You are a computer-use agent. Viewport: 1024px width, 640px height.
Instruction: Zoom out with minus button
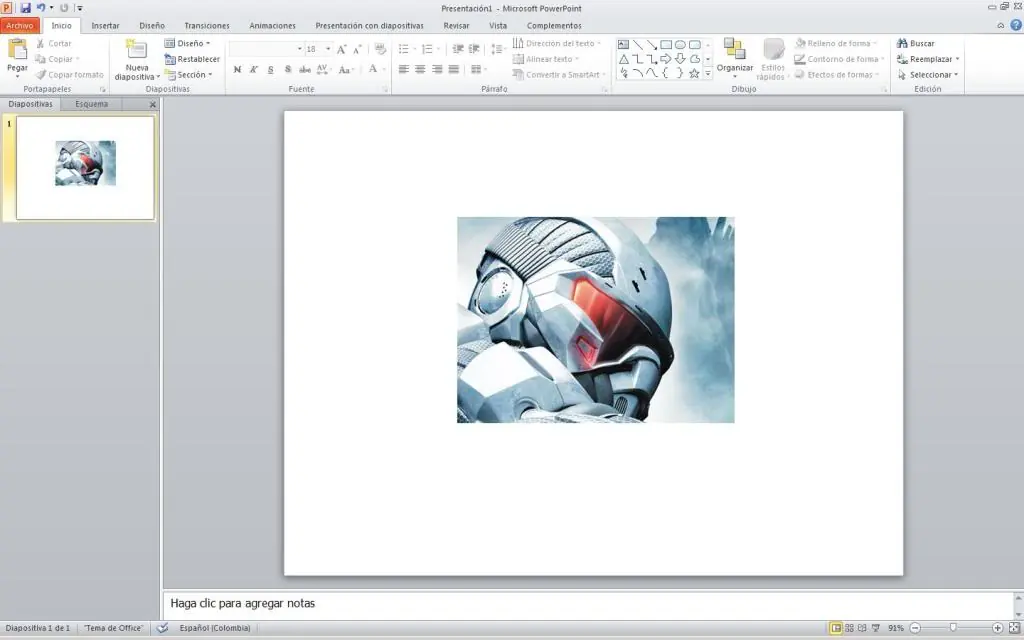pos(915,628)
